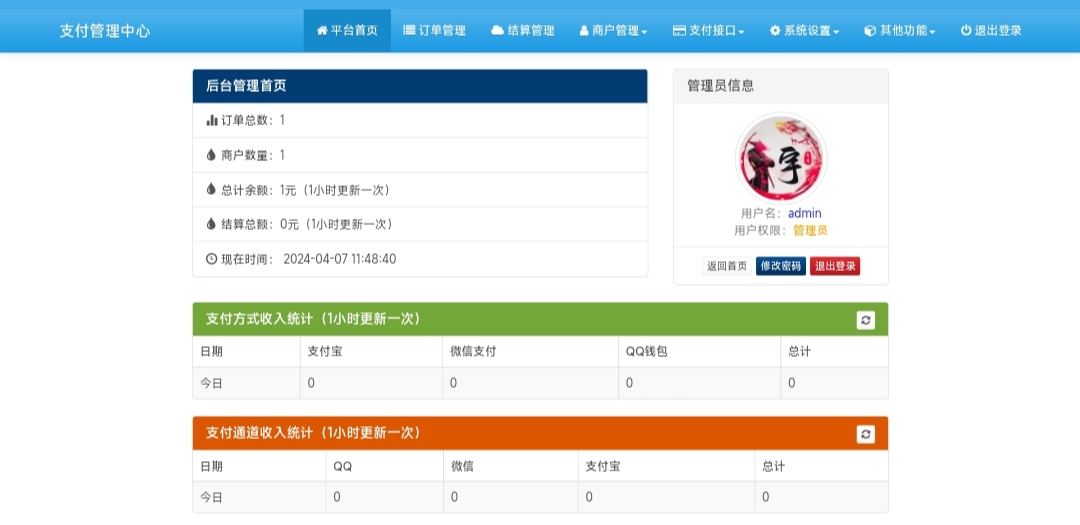Open the 支付接口 dropdown caret
Viewport: 1080px width, 525px height.
point(741,32)
